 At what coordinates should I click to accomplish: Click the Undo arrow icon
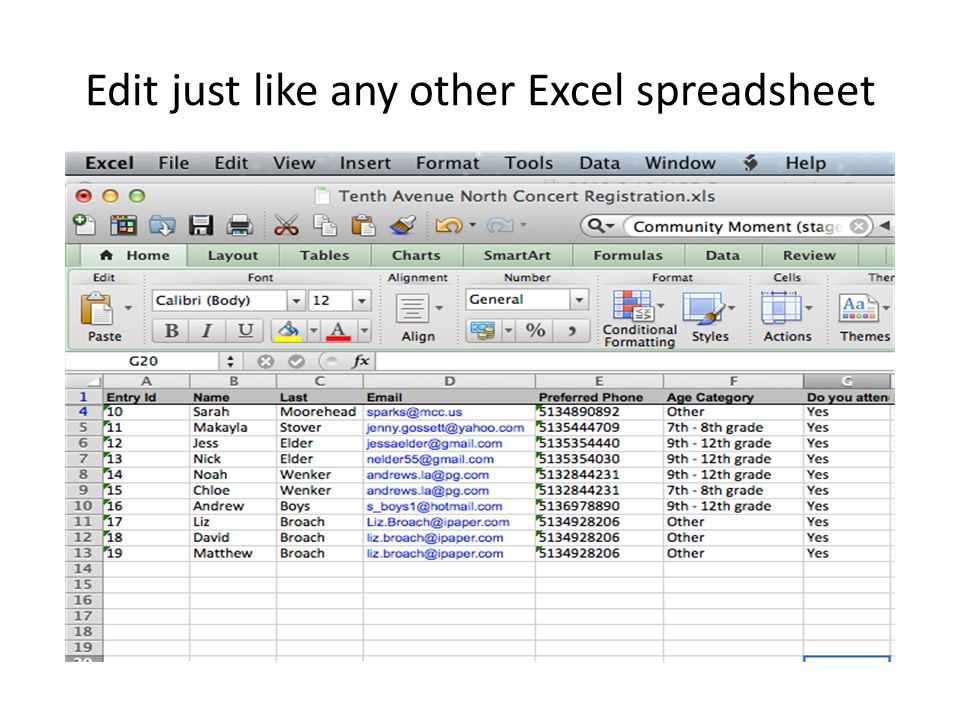[x=449, y=225]
